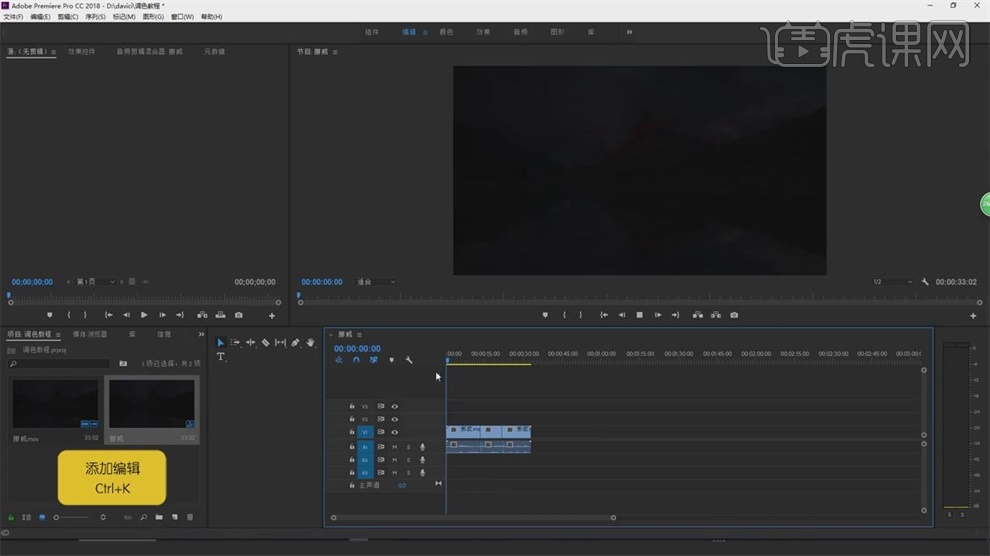This screenshot has width=990, height=556.
Task: Select the Razor tool in tools panel
Action: (x=265, y=343)
